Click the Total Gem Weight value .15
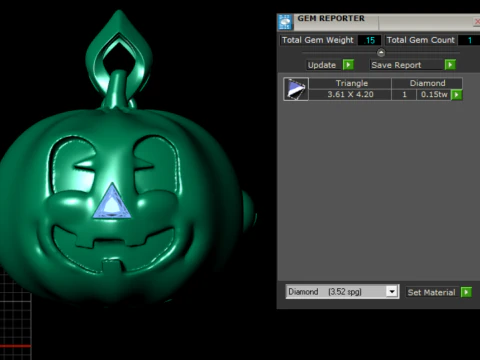This screenshot has height=360, width=480. coord(369,40)
